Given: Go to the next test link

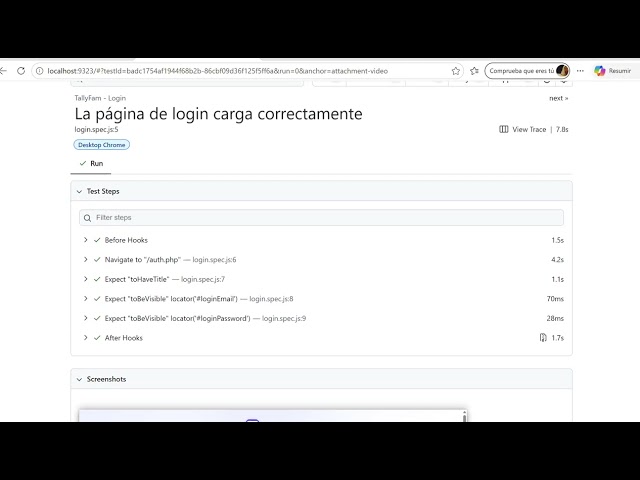Looking at the screenshot, I should click(x=558, y=98).
